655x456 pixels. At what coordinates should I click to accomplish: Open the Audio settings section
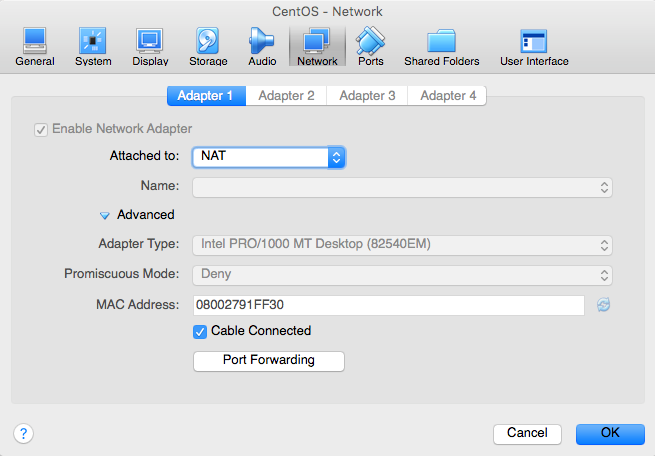262,47
